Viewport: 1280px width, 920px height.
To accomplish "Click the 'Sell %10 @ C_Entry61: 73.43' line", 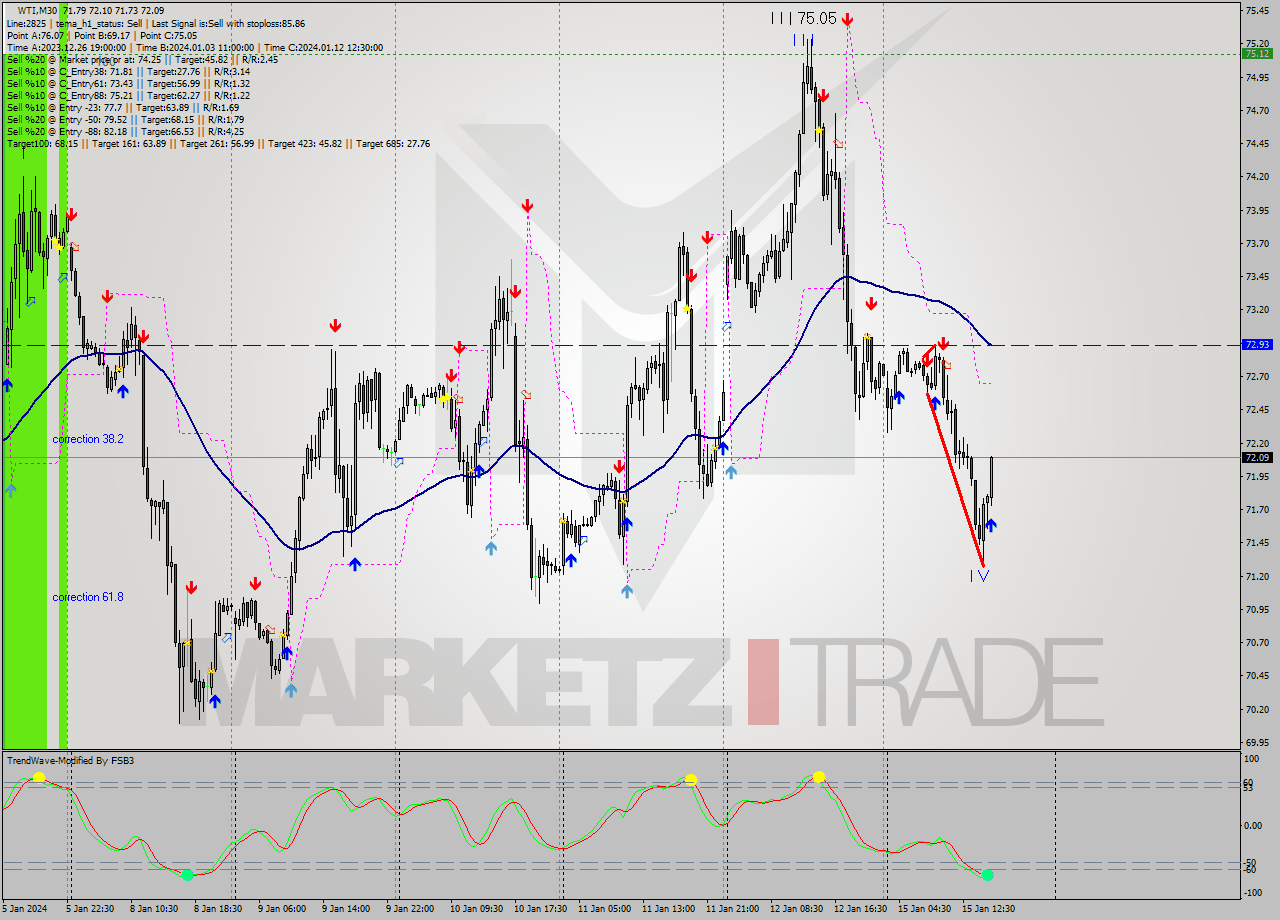I will tap(128, 83).
